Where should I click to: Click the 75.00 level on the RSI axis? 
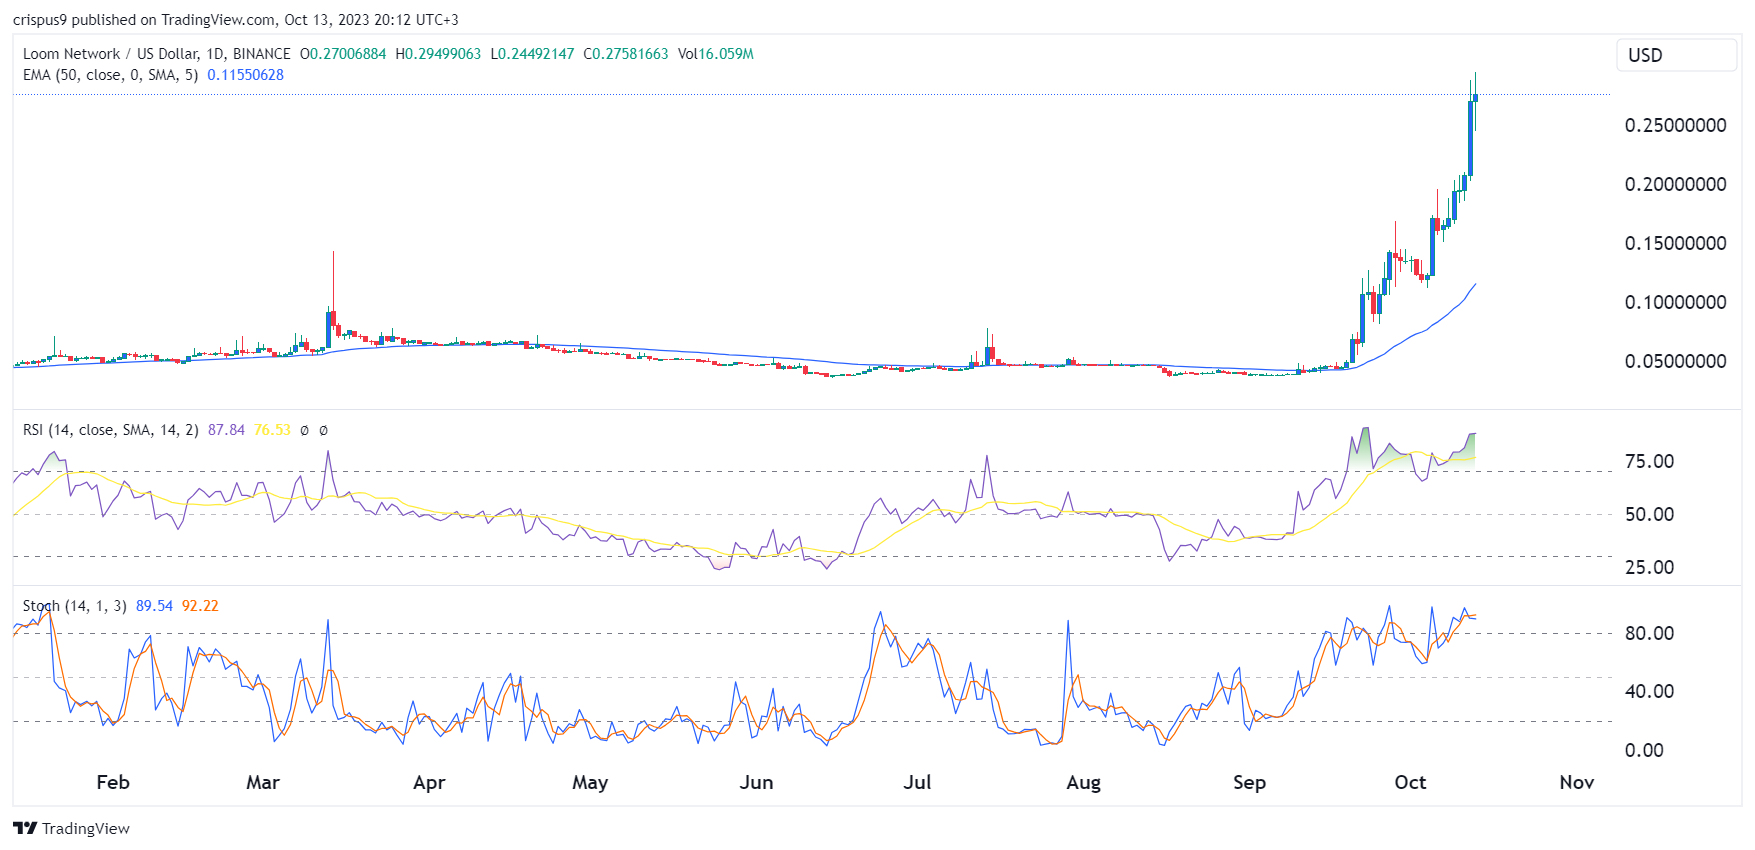pyautogui.click(x=1650, y=461)
